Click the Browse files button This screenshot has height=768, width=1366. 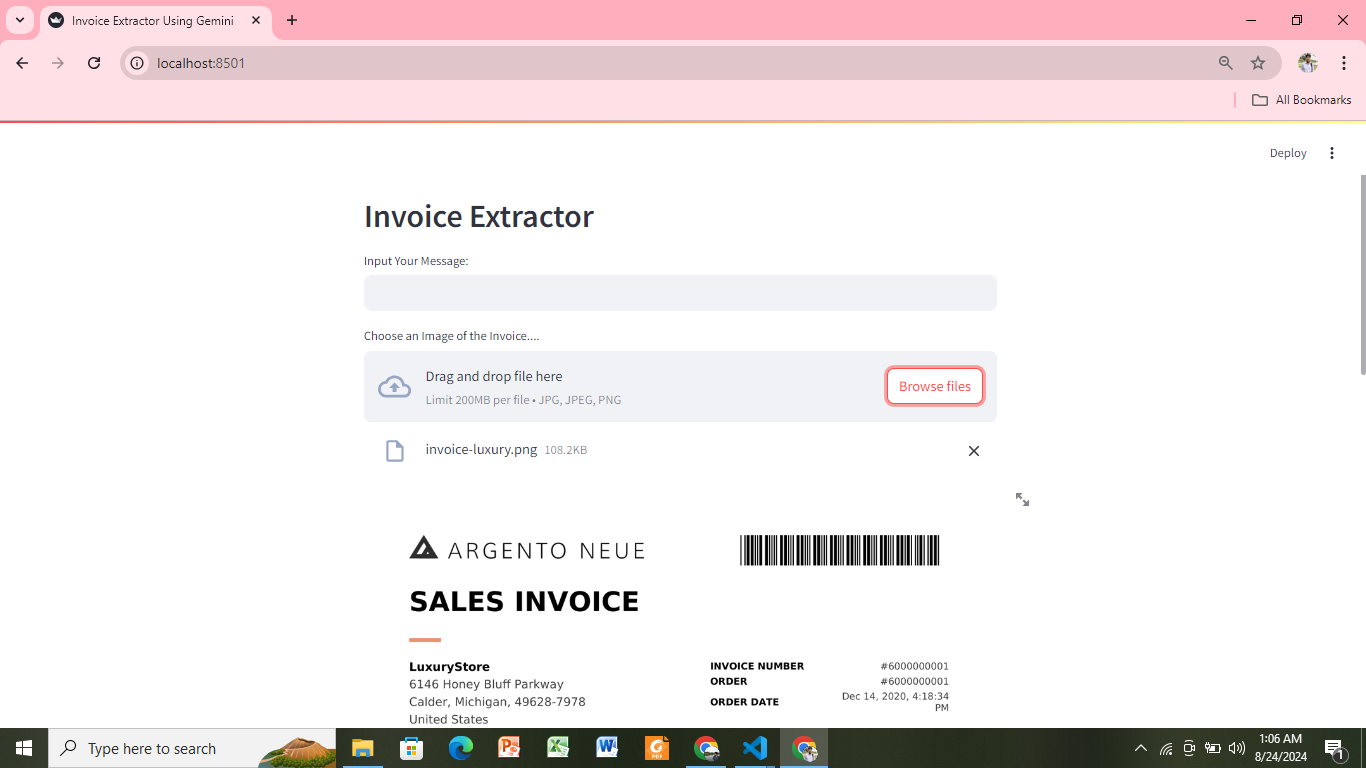pyautogui.click(x=934, y=386)
